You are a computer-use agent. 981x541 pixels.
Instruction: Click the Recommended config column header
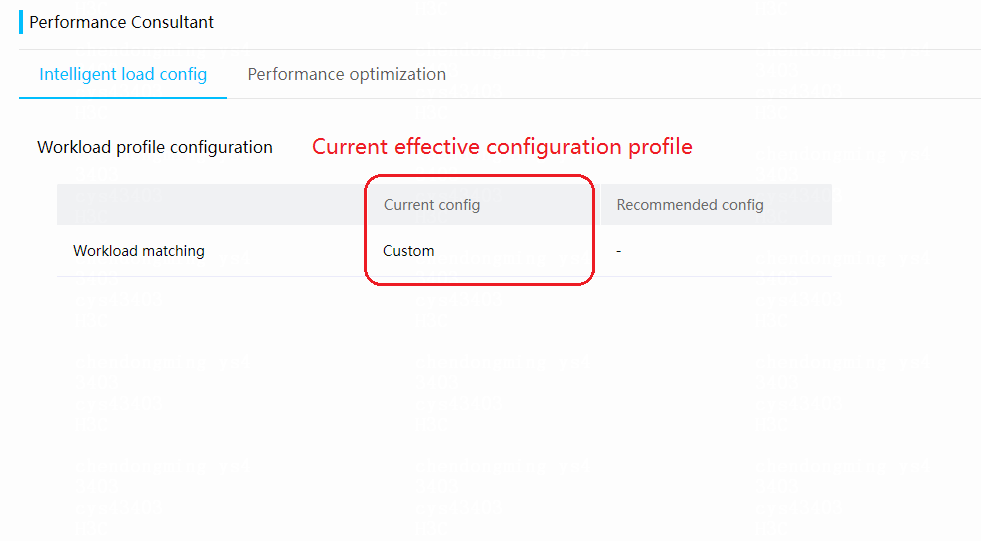pos(689,205)
